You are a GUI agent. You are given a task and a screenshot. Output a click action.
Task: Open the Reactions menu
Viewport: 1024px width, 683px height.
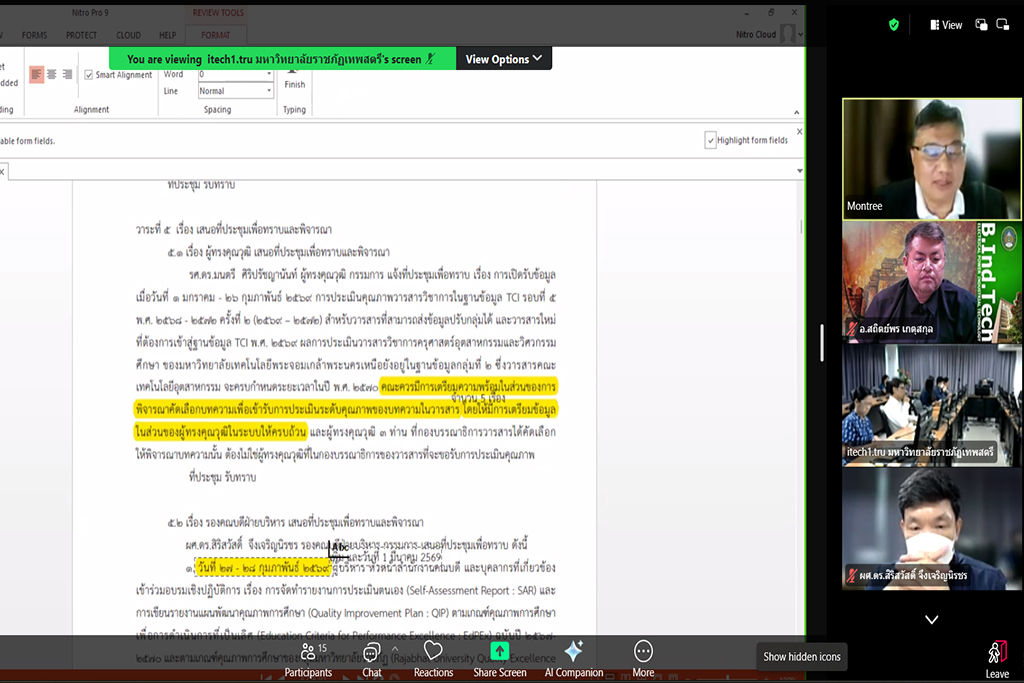pyautogui.click(x=433, y=659)
